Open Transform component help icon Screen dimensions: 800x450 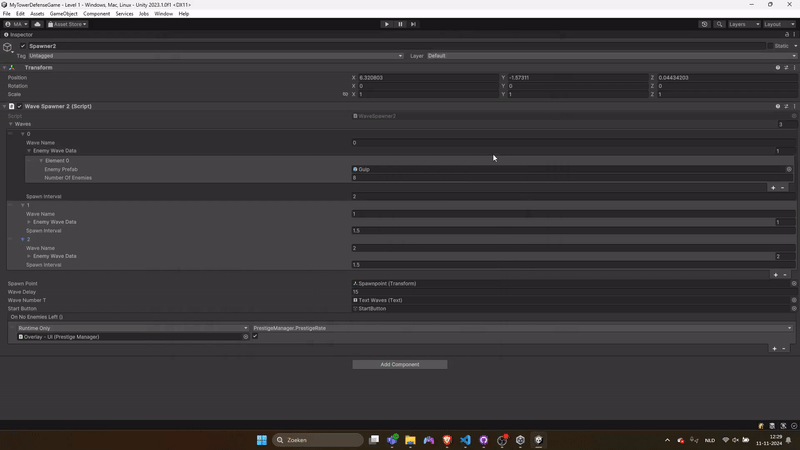[778, 67]
